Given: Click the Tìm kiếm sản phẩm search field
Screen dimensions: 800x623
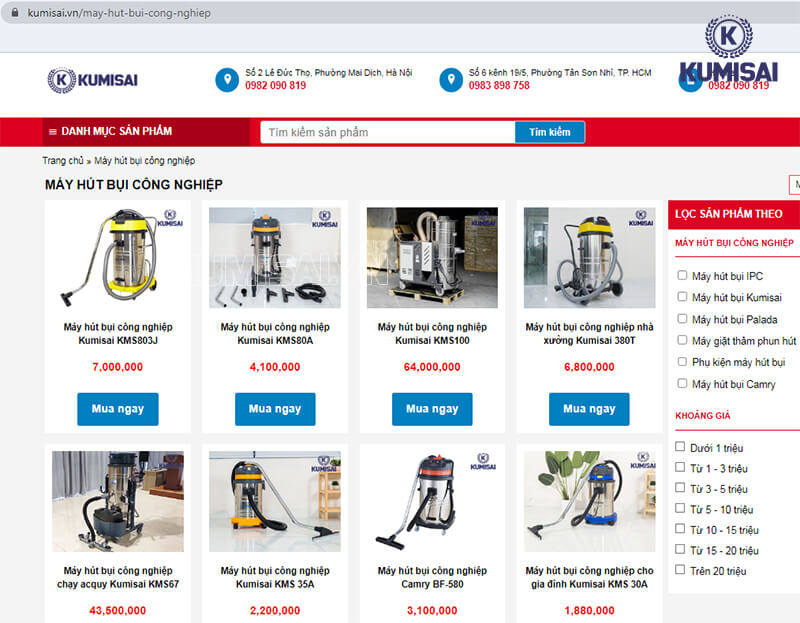Looking at the screenshot, I should coord(388,132).
